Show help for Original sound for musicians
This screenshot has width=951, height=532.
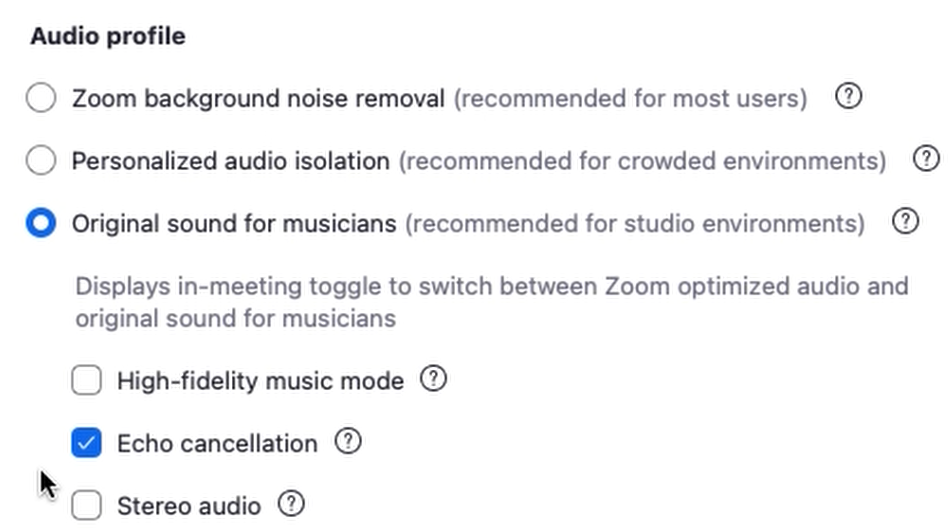[905, 222]
